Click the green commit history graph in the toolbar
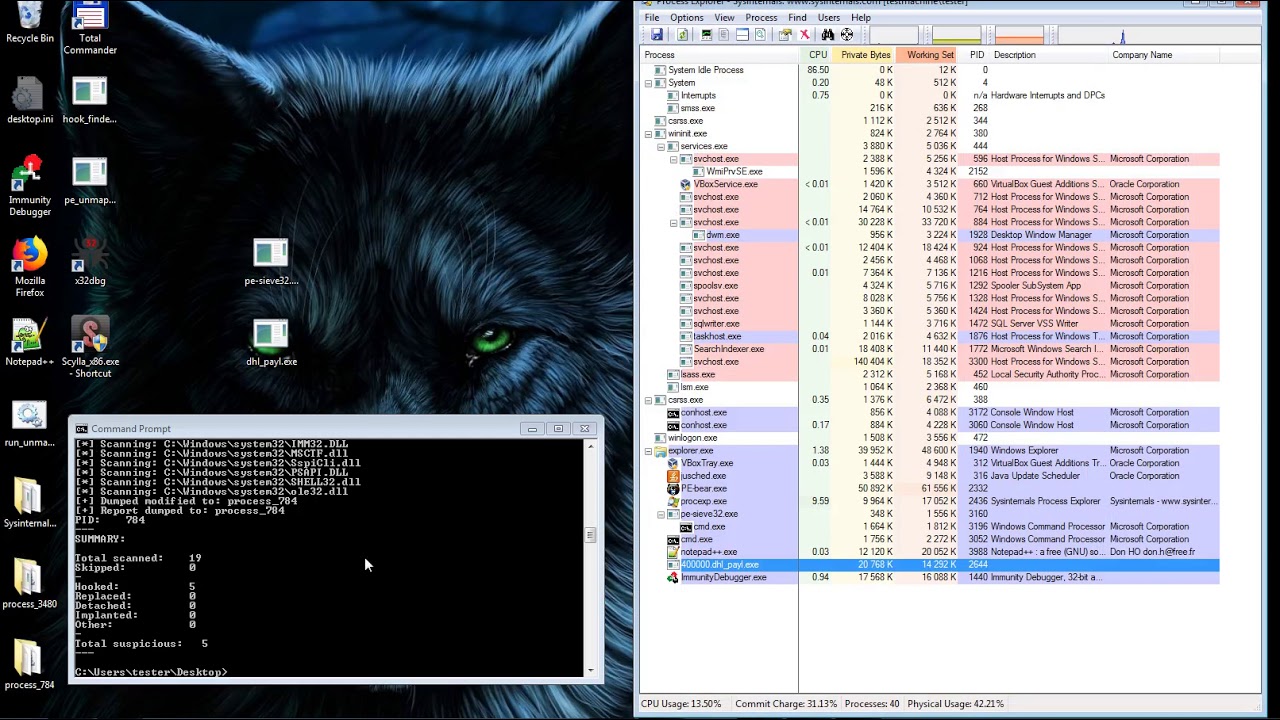This screenshot has height=720, width=1280. point(957,37)
